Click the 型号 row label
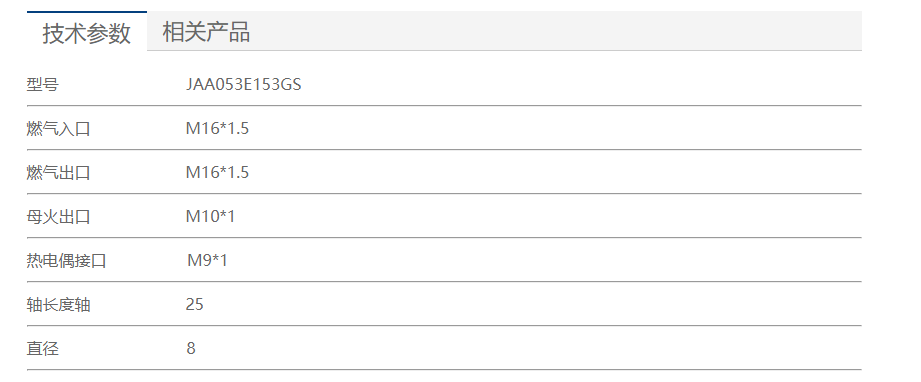The height and width of the screenshot is (382, 921). pyautogui.click(x=42, y=85)
